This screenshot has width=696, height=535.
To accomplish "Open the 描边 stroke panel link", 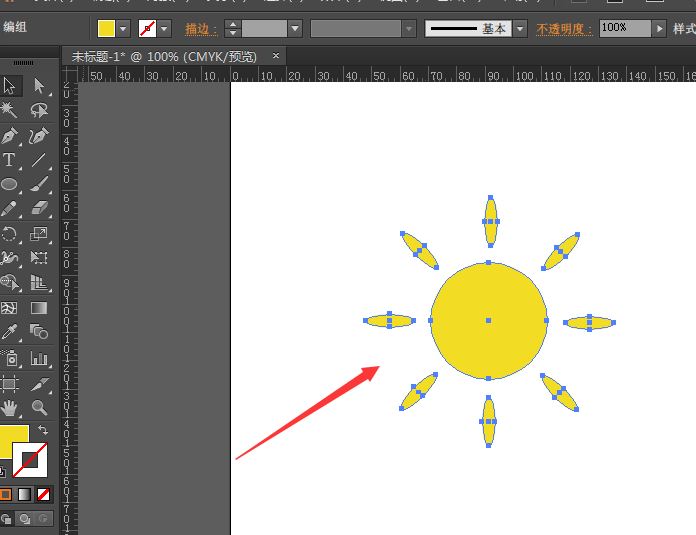I will click(x=201, y=29).
